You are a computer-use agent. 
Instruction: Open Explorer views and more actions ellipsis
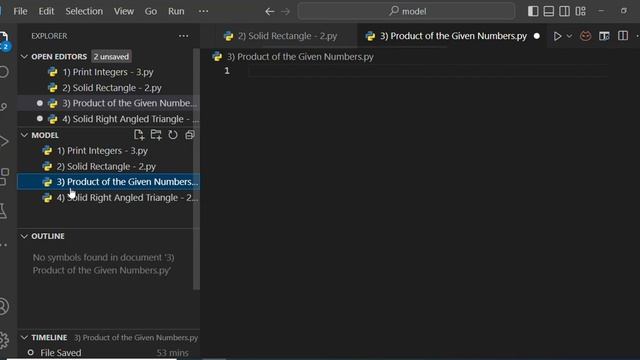click(183, 36)
